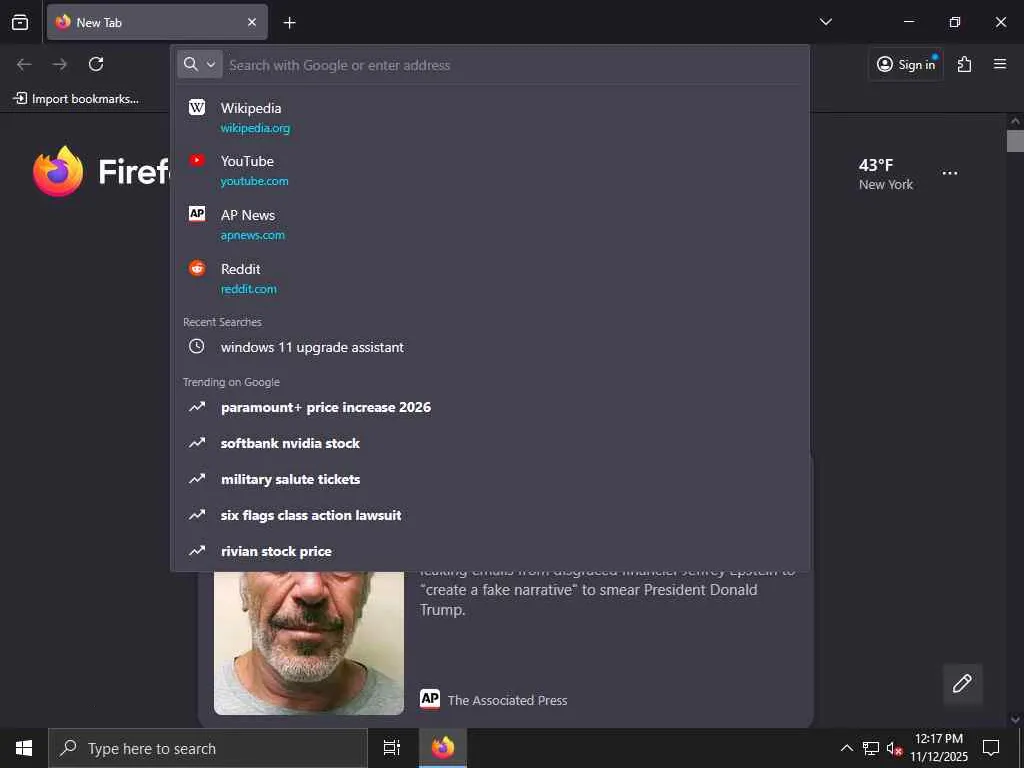This screenshot has height=768, width=1024.
Task: Select trending military salute tickets
Action: coord(490,479)
